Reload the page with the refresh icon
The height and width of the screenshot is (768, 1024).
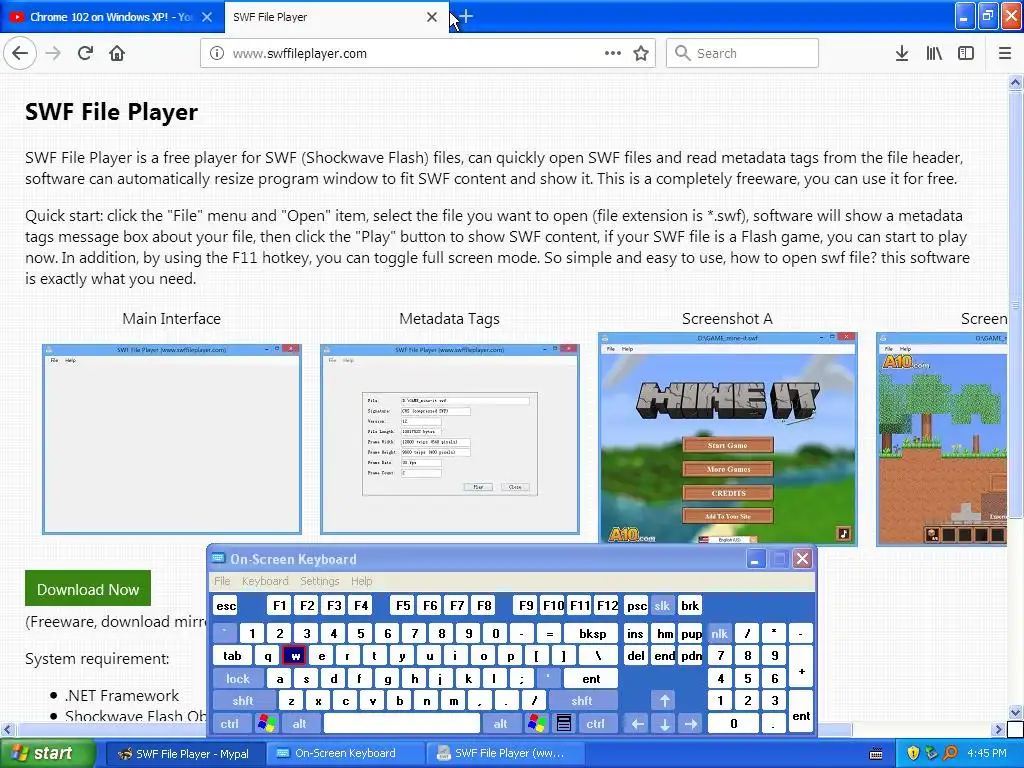pos(85,53)
